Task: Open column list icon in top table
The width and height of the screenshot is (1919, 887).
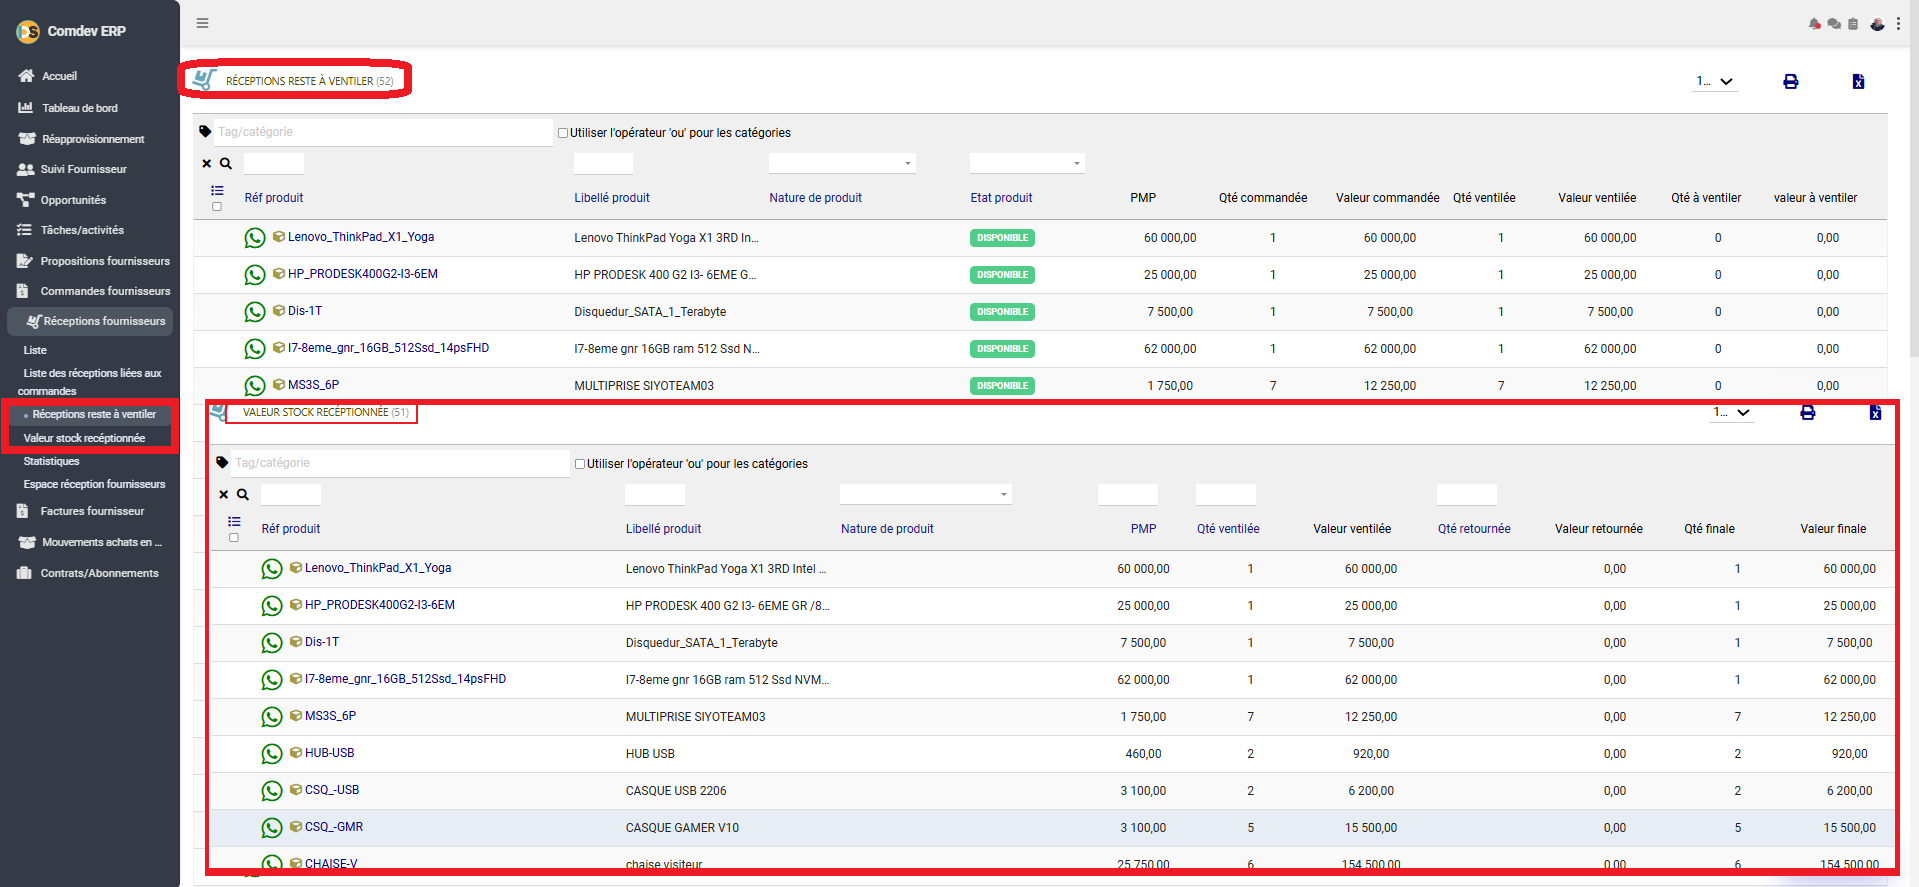Action: 217,190
